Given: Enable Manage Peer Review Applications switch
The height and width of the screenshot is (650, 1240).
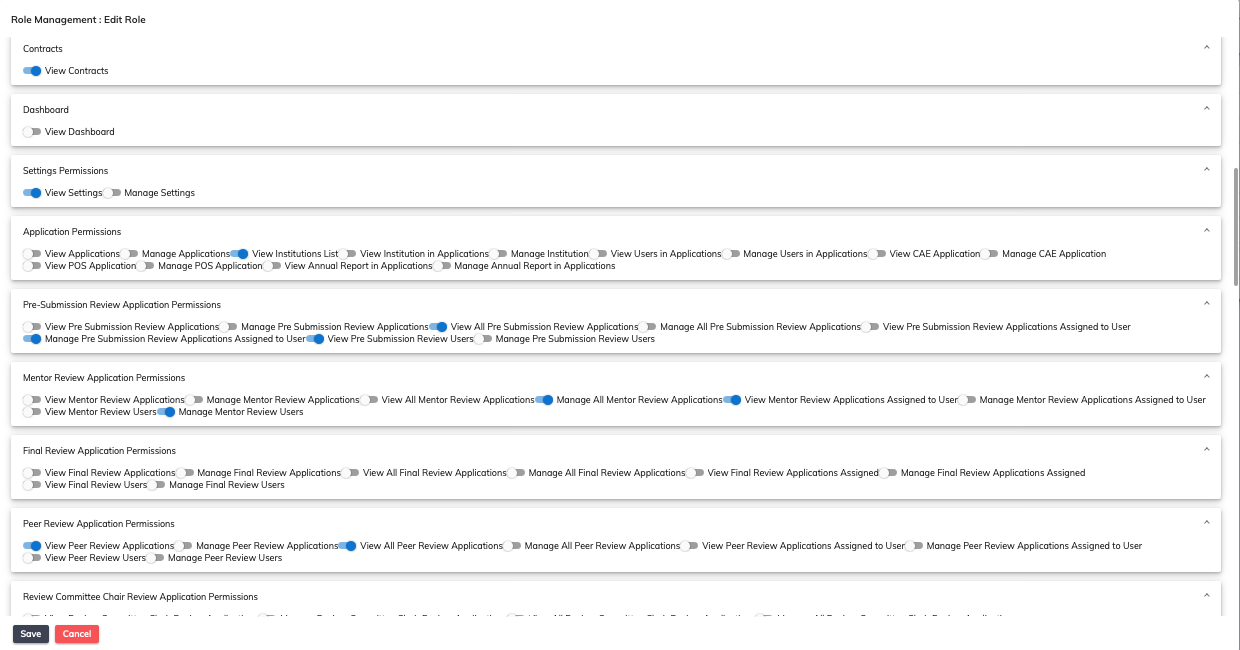Looking at the screenshot, I should click(x=183, y=546).
